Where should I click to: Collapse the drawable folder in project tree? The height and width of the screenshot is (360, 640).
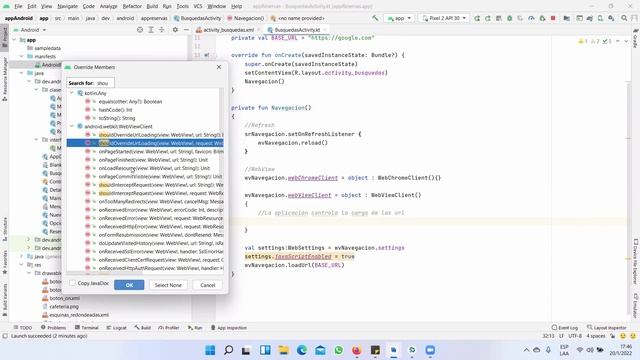click(x=29, y=273)
